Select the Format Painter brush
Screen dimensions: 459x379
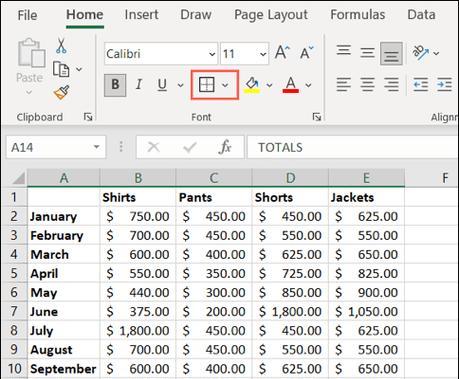coord(62,92)
